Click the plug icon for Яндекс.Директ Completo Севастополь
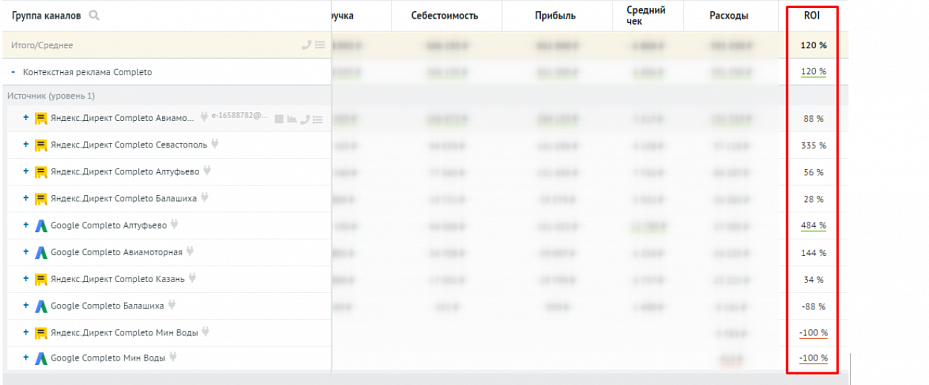 [x=215, y=144]
